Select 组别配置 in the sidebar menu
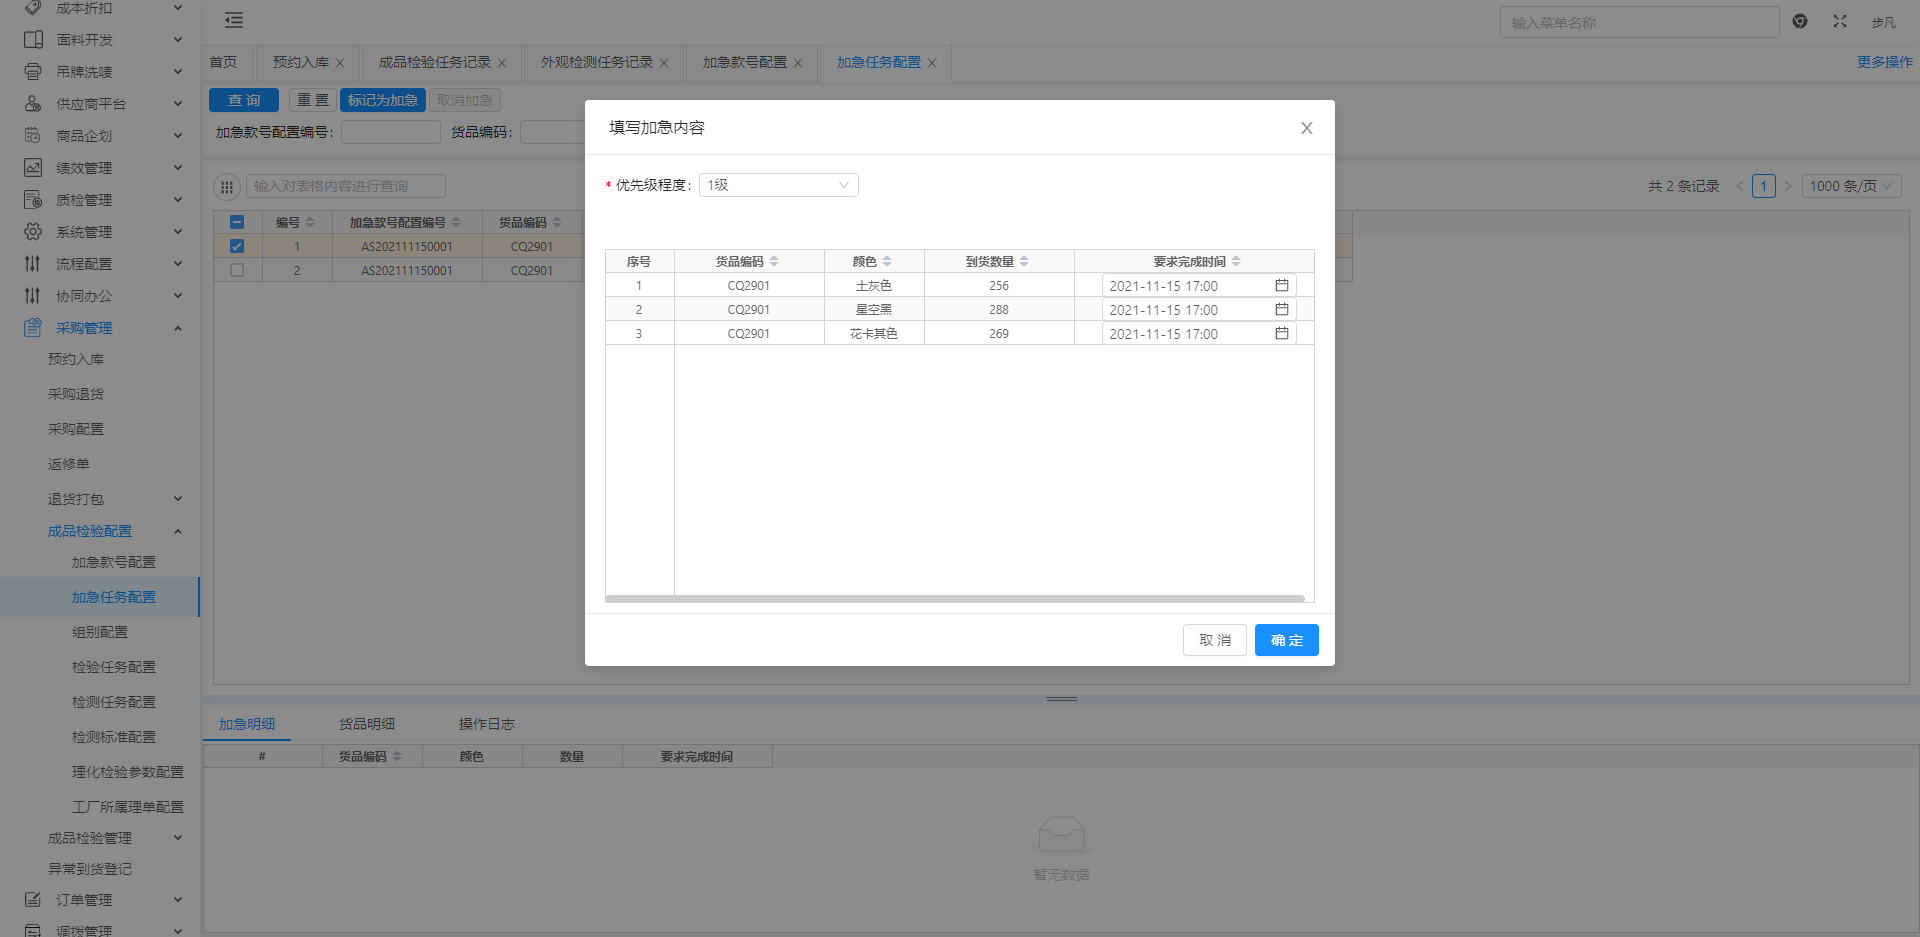 tap(100, 632)
